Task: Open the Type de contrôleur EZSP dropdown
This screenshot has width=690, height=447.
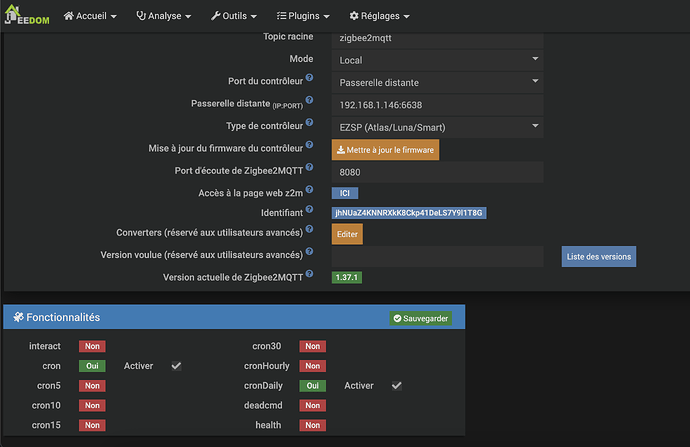Action: coord(438,126)
